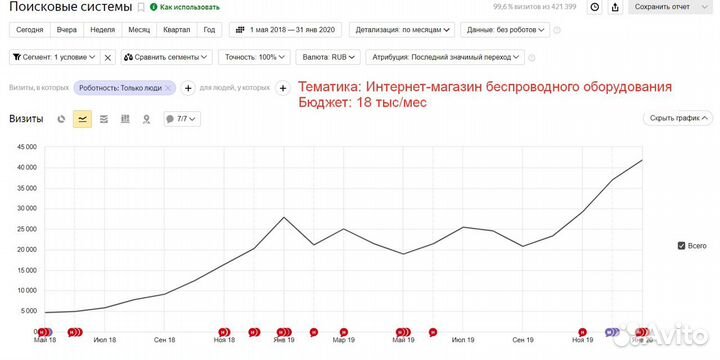The image size is (720, 360).
Task: Open 'Валюта: RUB' dropdown
Action: 328,57
